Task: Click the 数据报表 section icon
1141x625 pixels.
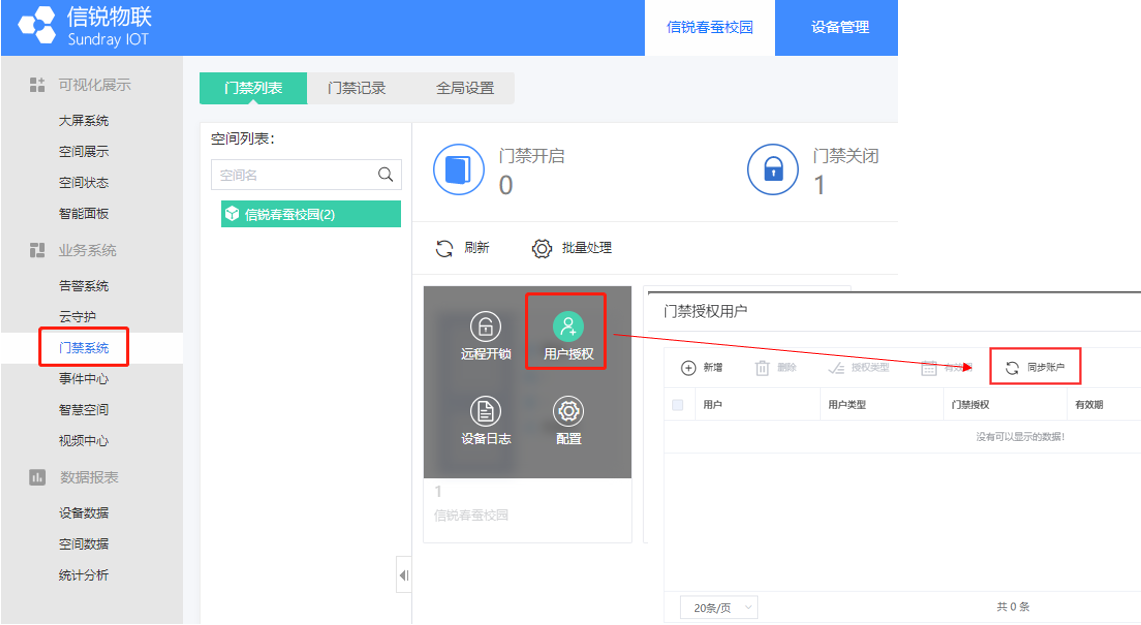Action: pyautogui.click(x=37, y=477)
